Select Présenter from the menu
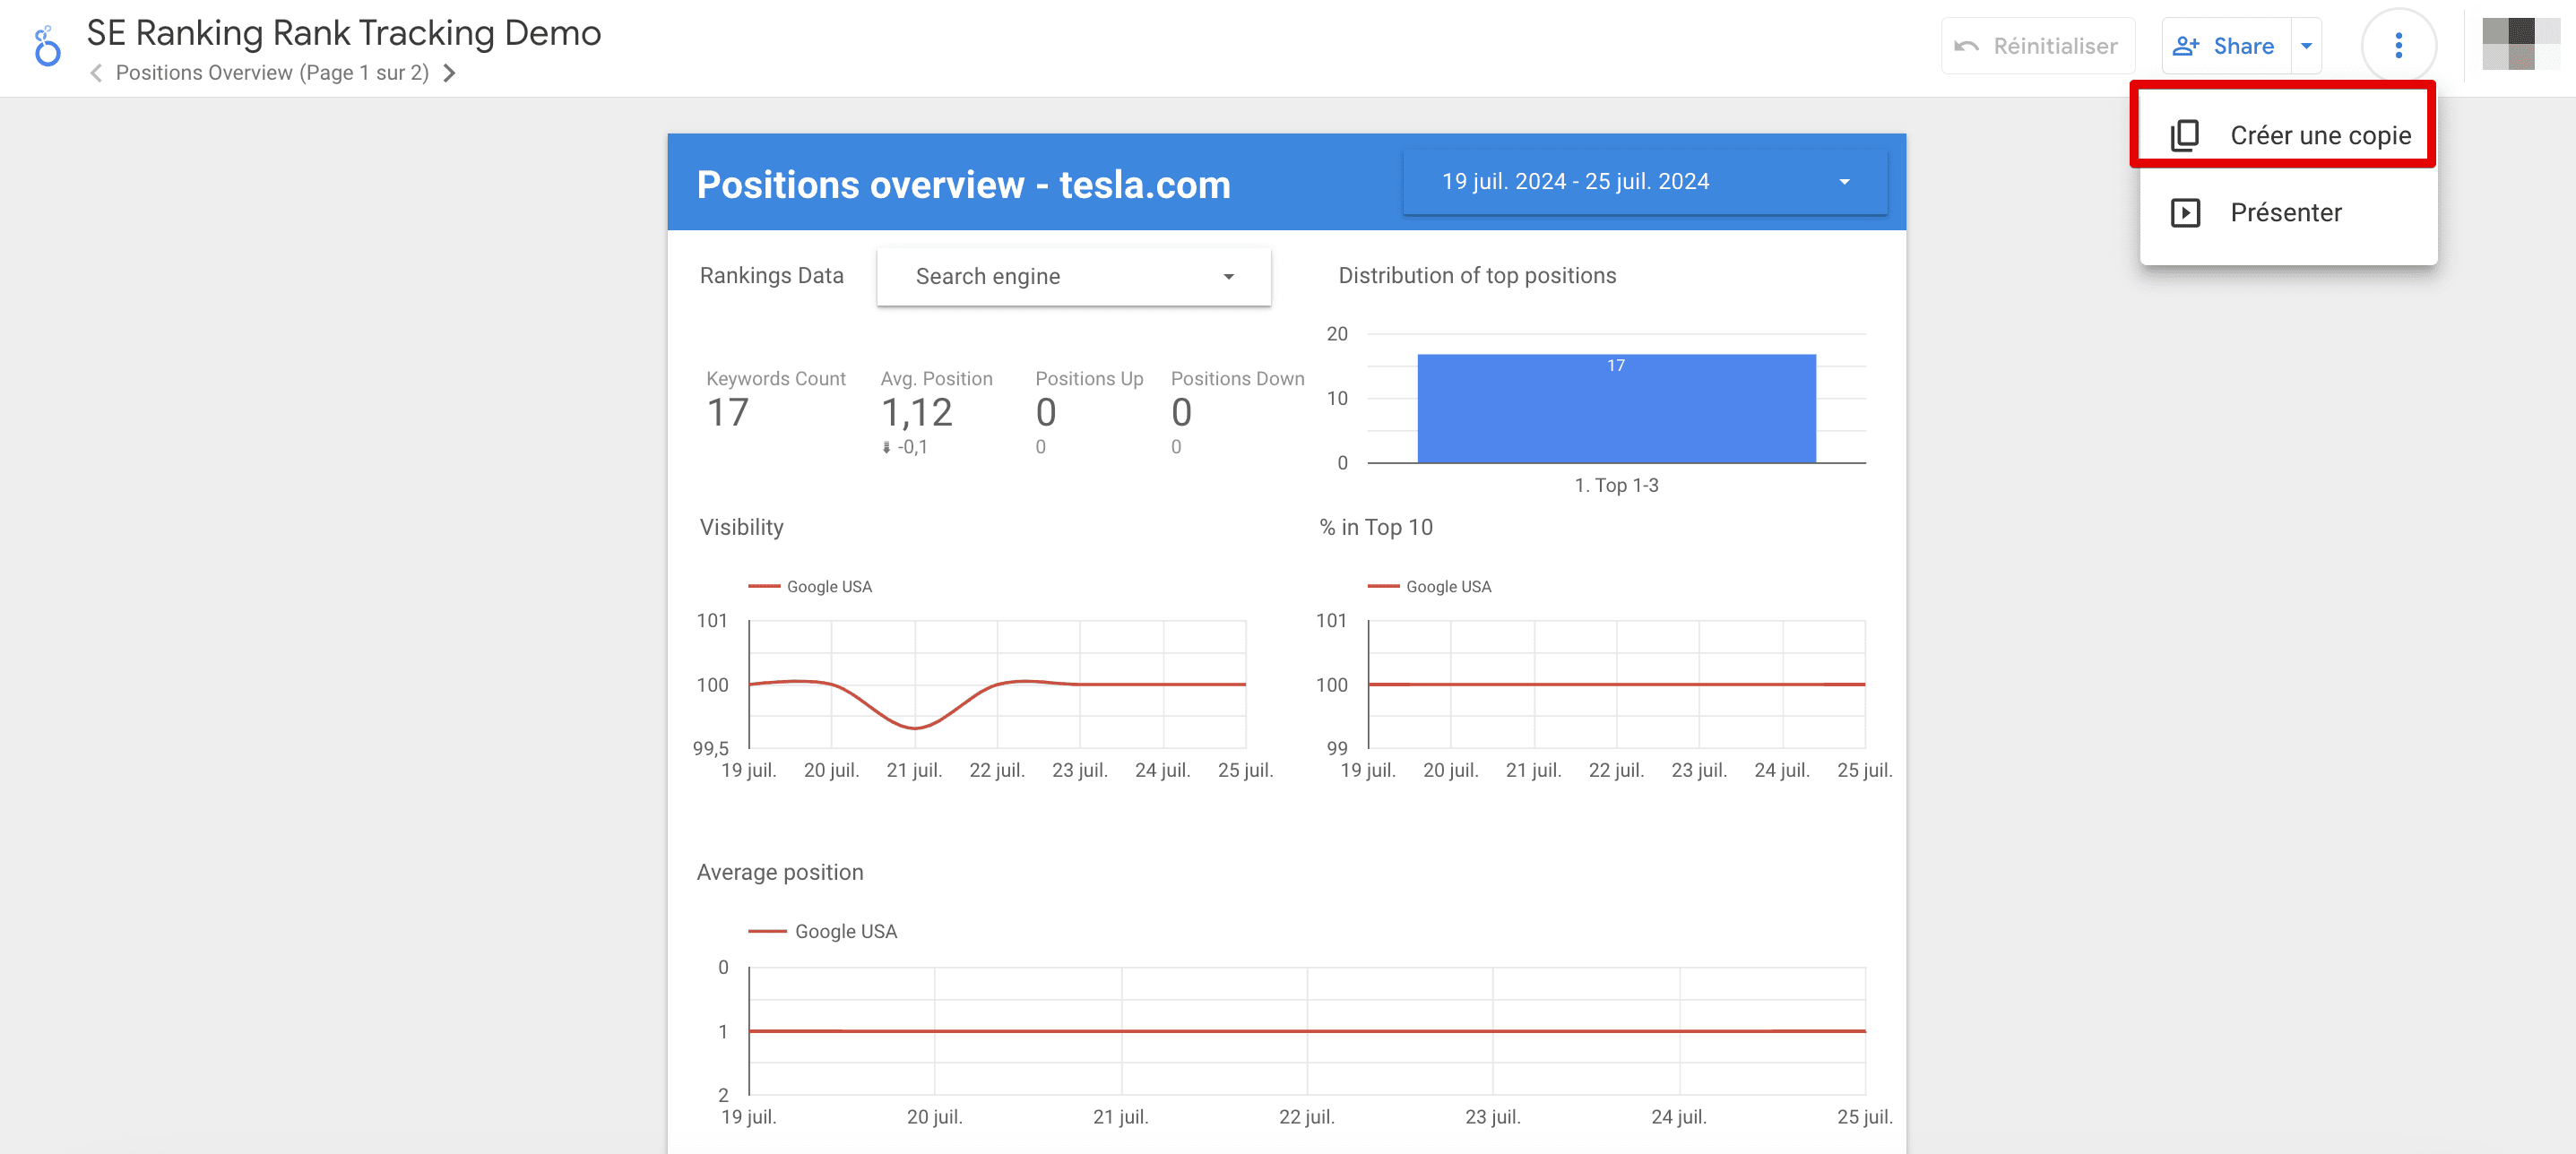Image resolution: width=2576 pixels, height=1154 pixels. (2288, 212)
